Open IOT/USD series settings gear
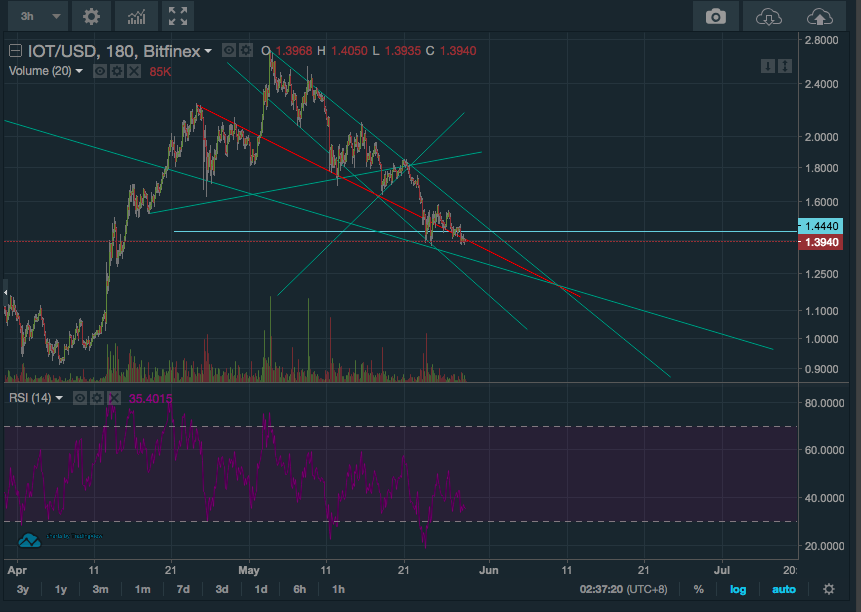 tap(246, 50)
